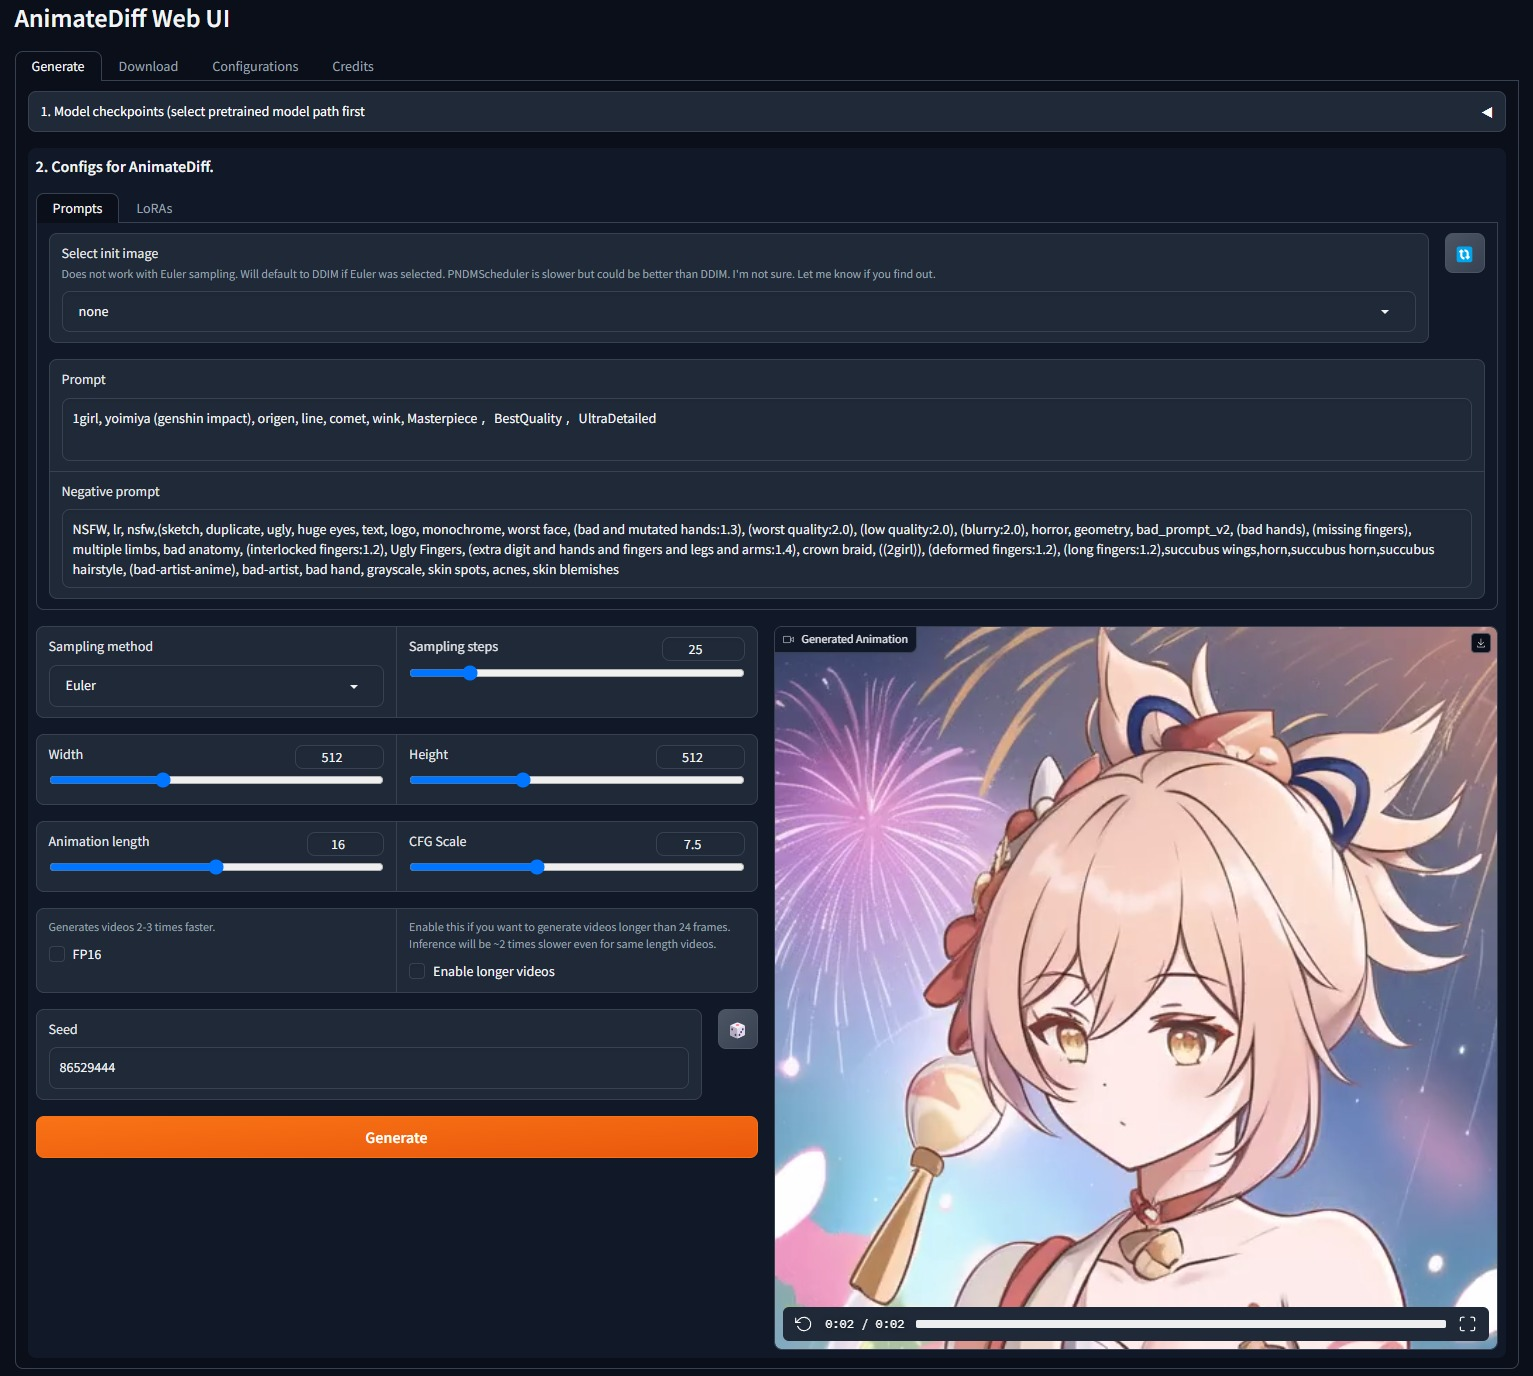This screenshot has height=1376, width=1533.
Task: Click the Height value box showing 512
Action: coord(700,757)
